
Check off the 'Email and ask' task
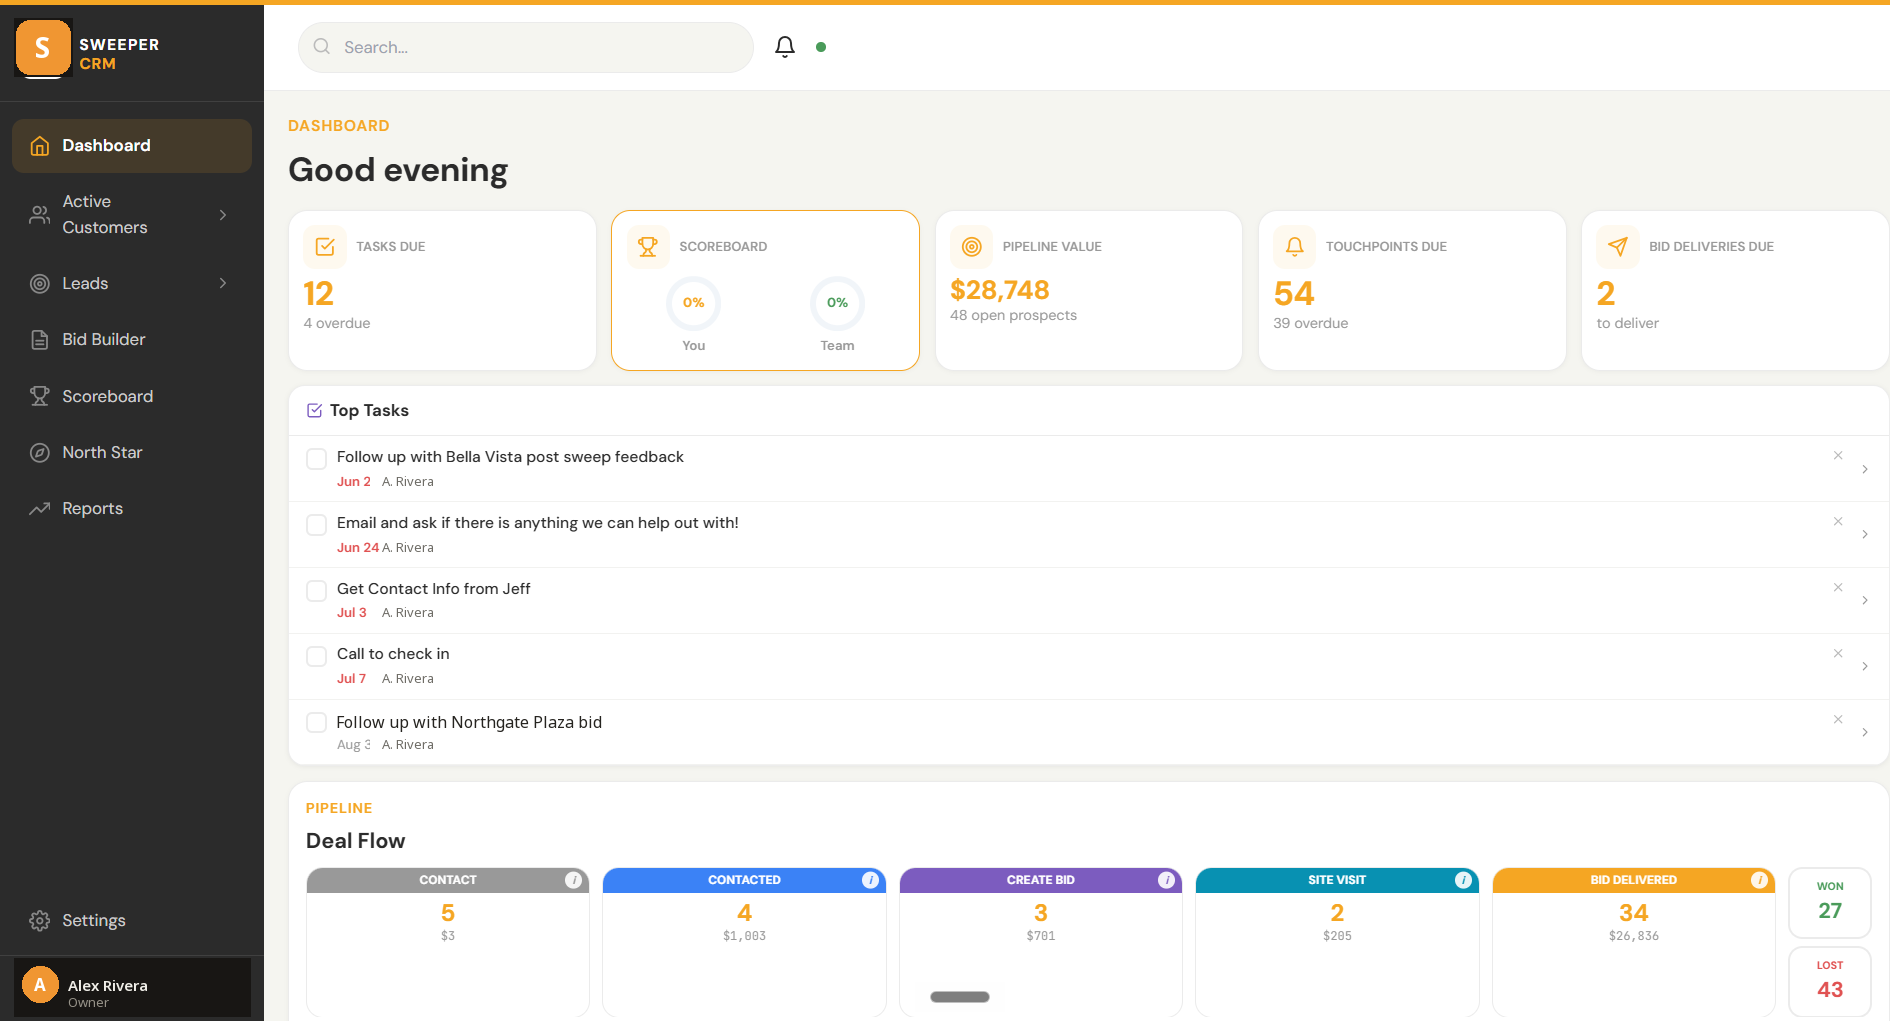[x=316, y=525]
